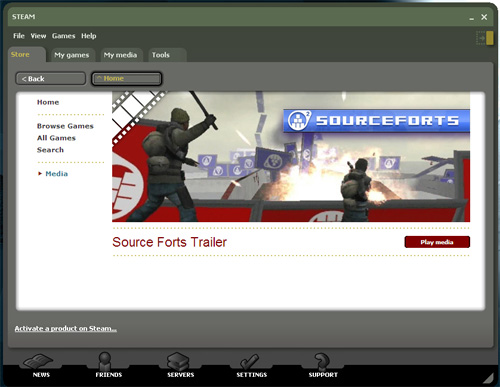Open the Support question mark icon
Viewport: 500px width, 387px height.
322,362
